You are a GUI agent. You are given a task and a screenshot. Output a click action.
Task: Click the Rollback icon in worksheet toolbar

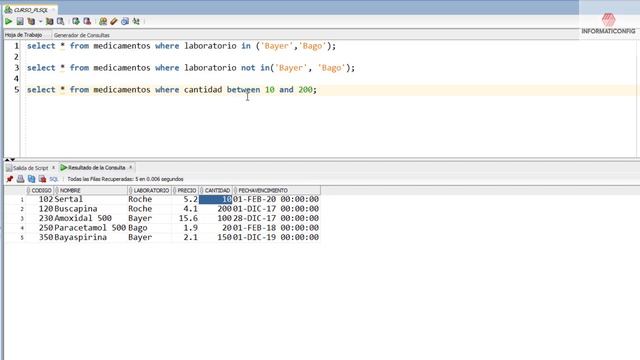click(x=87, y=21)
